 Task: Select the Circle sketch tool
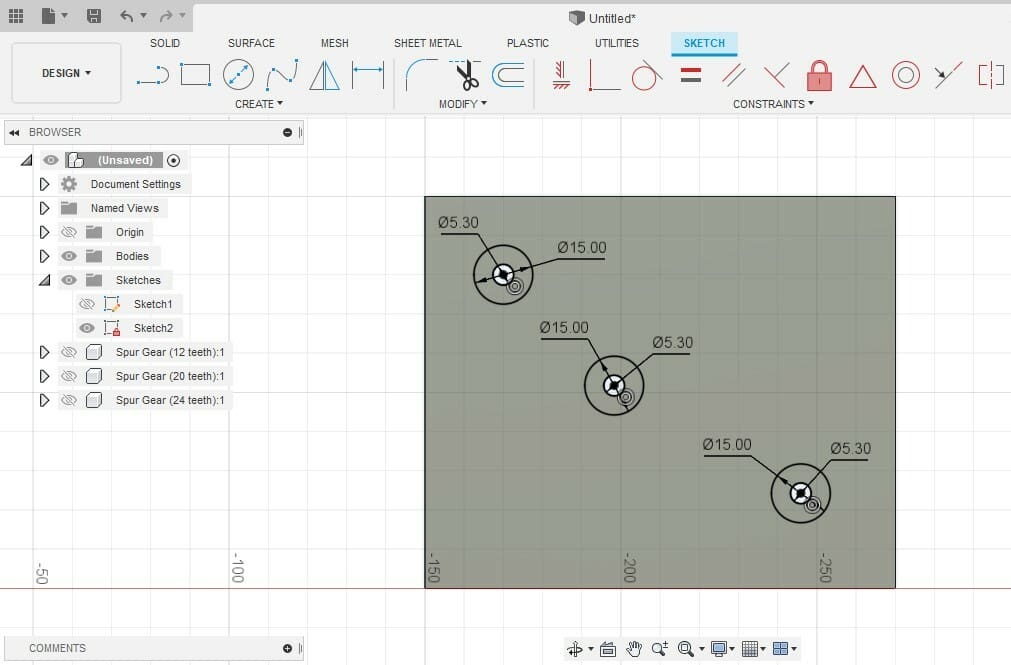(x=238, y=75)
